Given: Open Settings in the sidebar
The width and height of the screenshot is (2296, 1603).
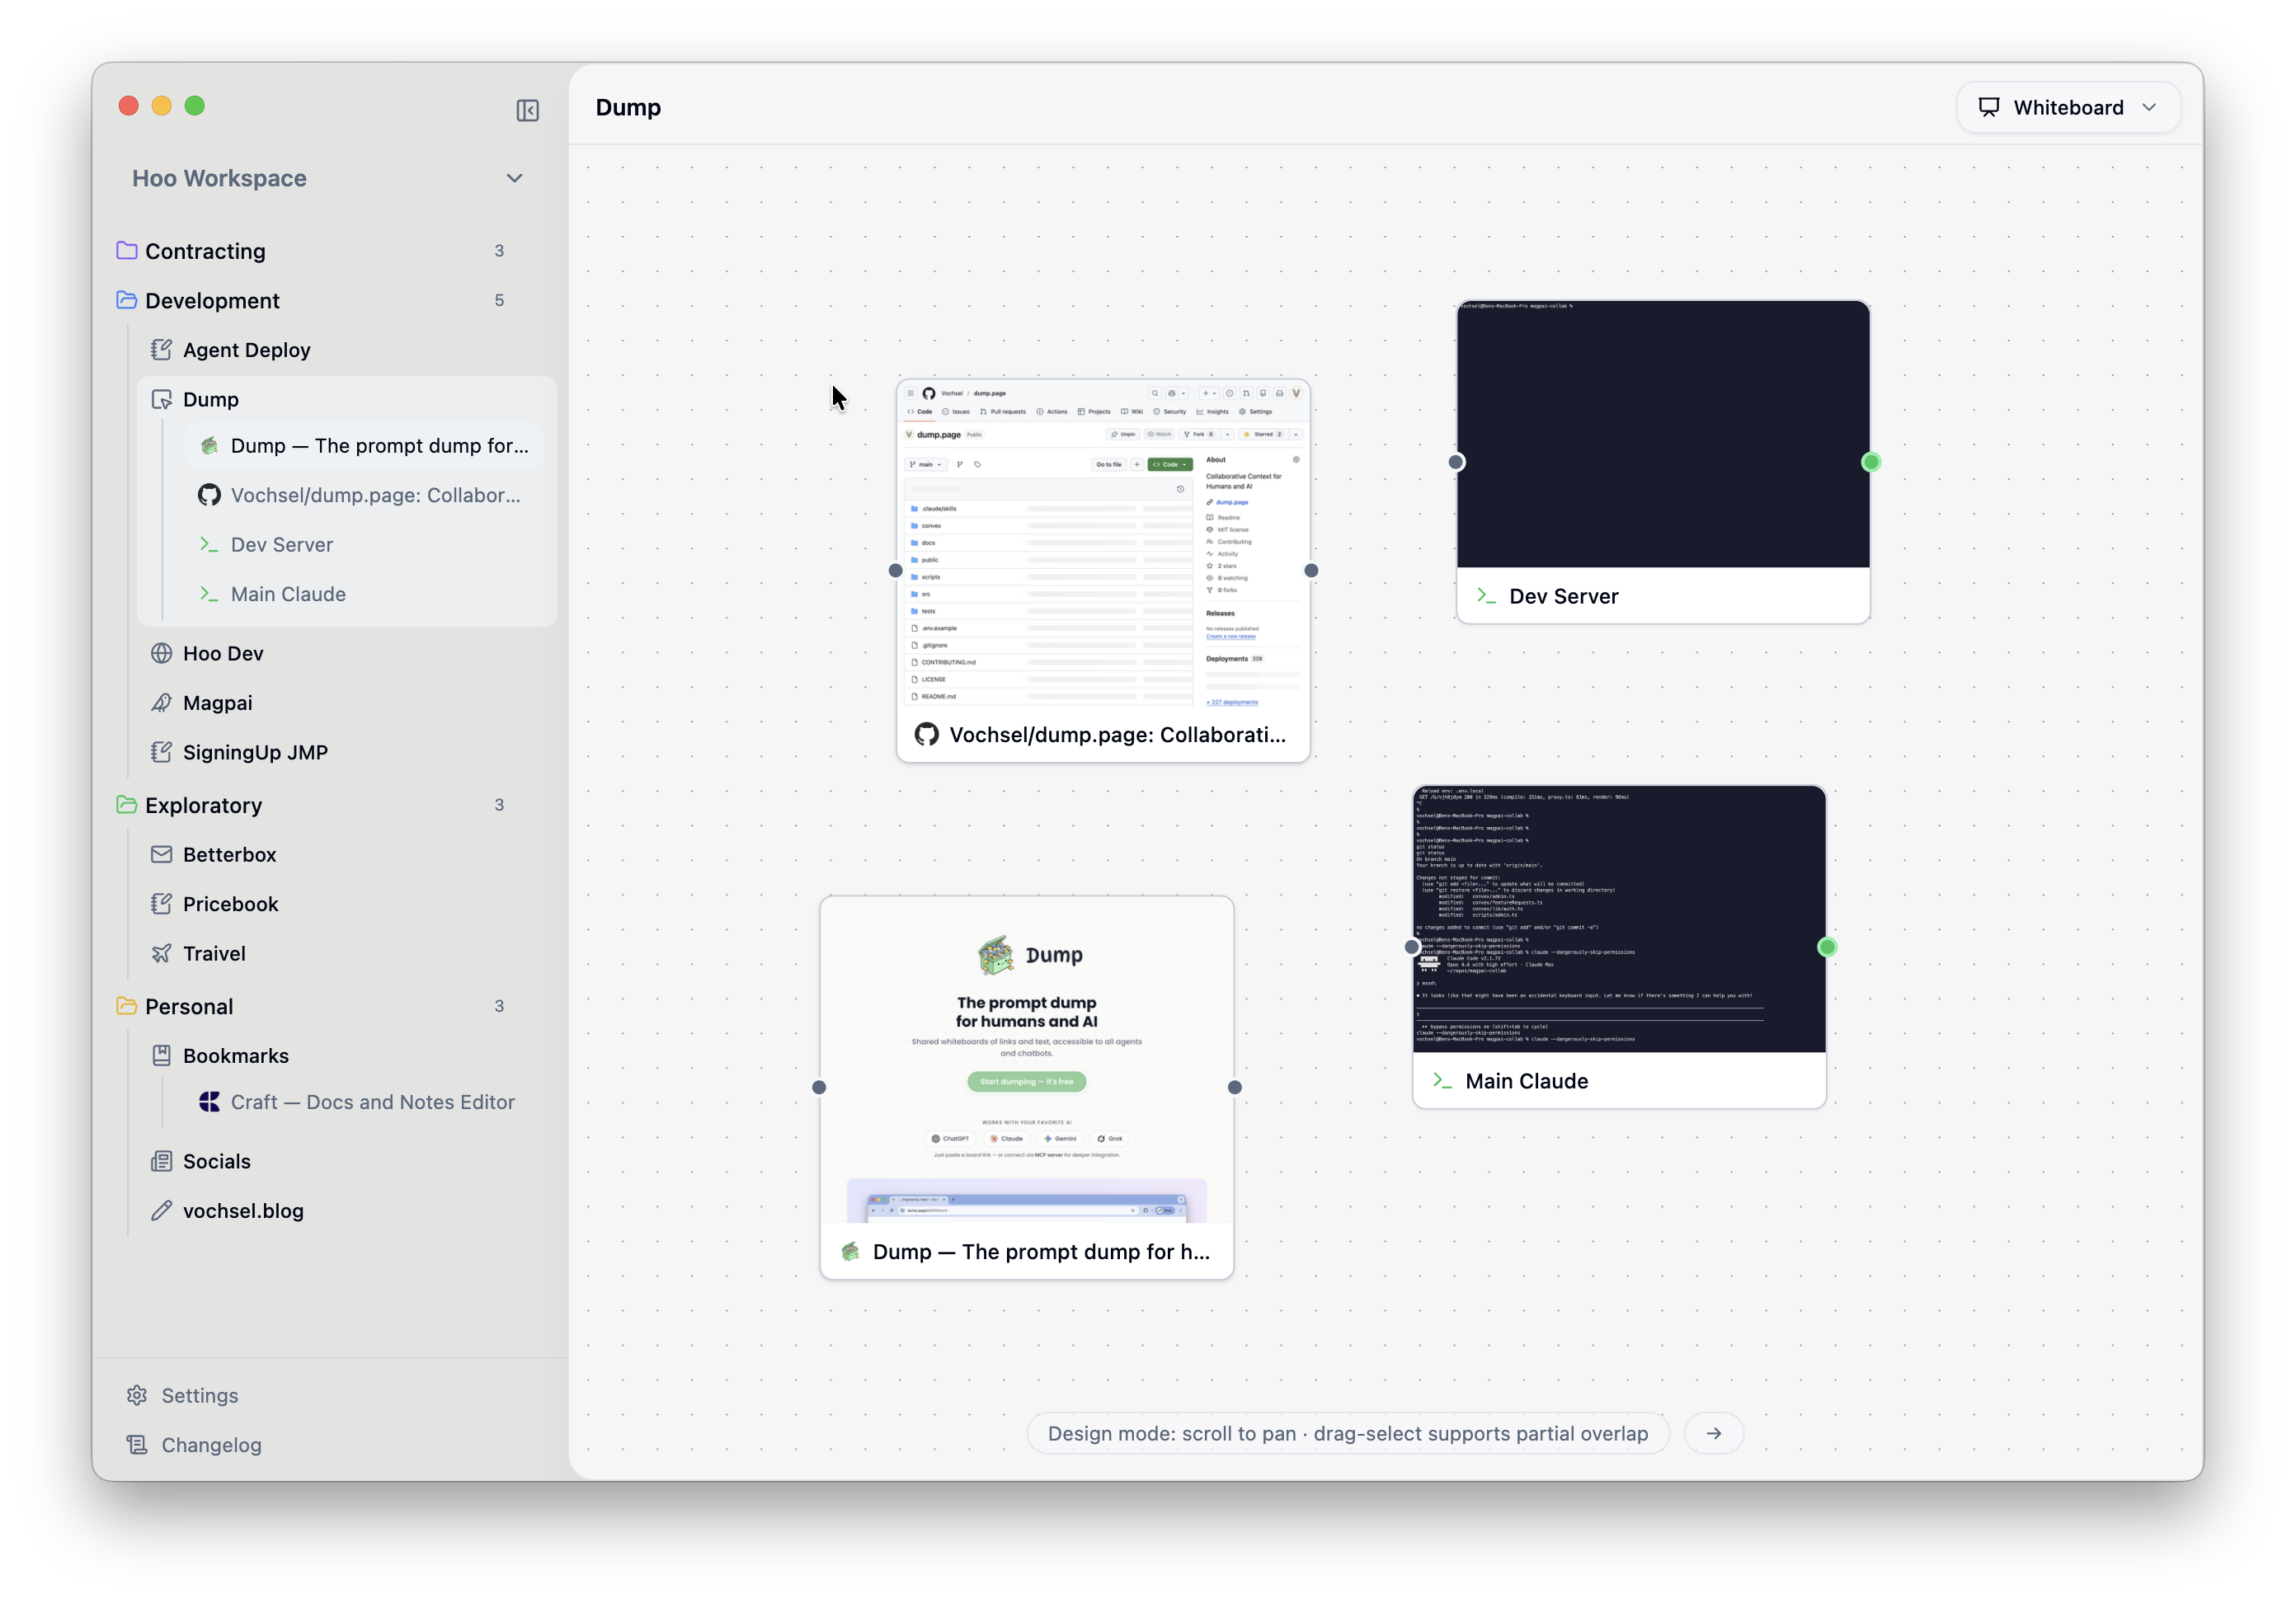Looking at the screenshot, I should (x=200, y=1395).
